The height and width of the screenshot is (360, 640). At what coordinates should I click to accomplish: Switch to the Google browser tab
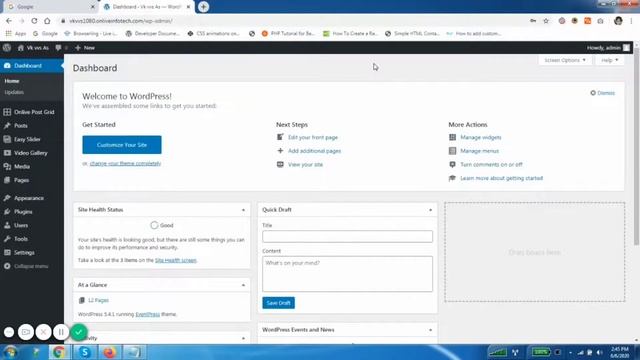[x=50, y=7]
